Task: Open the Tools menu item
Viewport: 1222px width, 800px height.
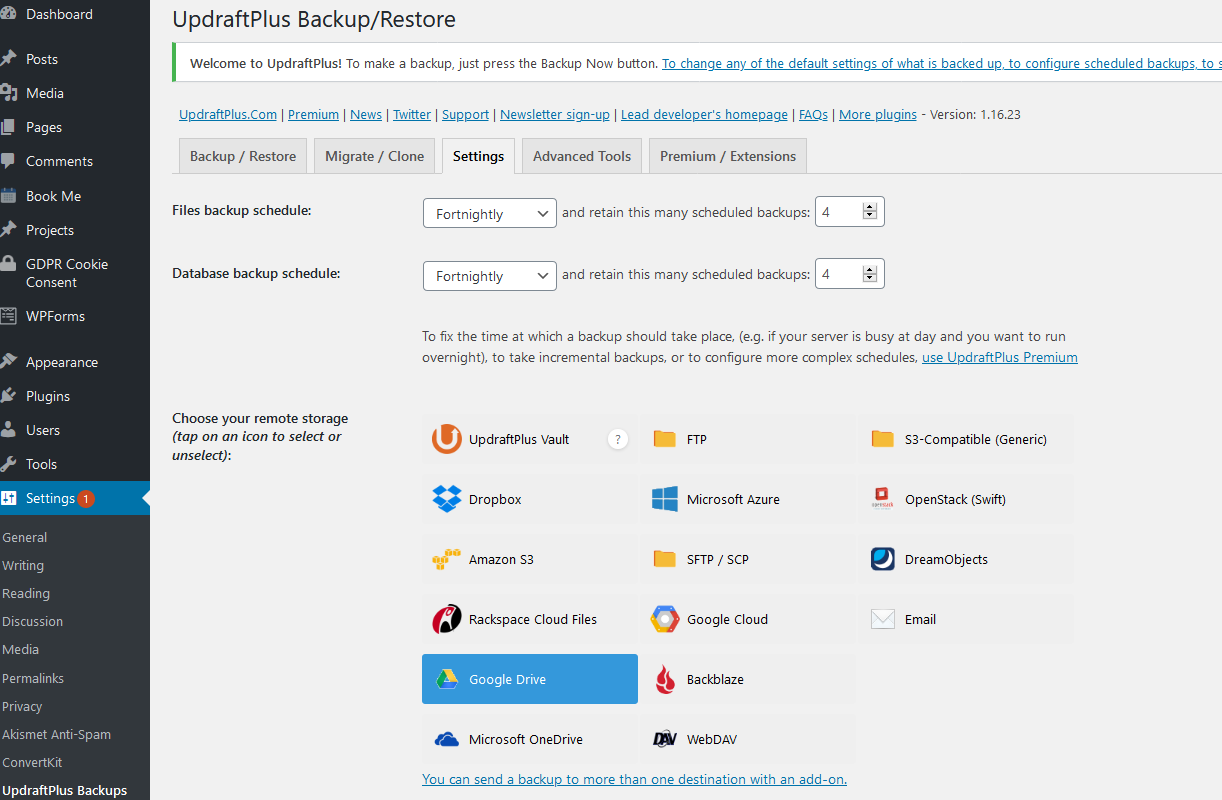Action: (75, 464)
